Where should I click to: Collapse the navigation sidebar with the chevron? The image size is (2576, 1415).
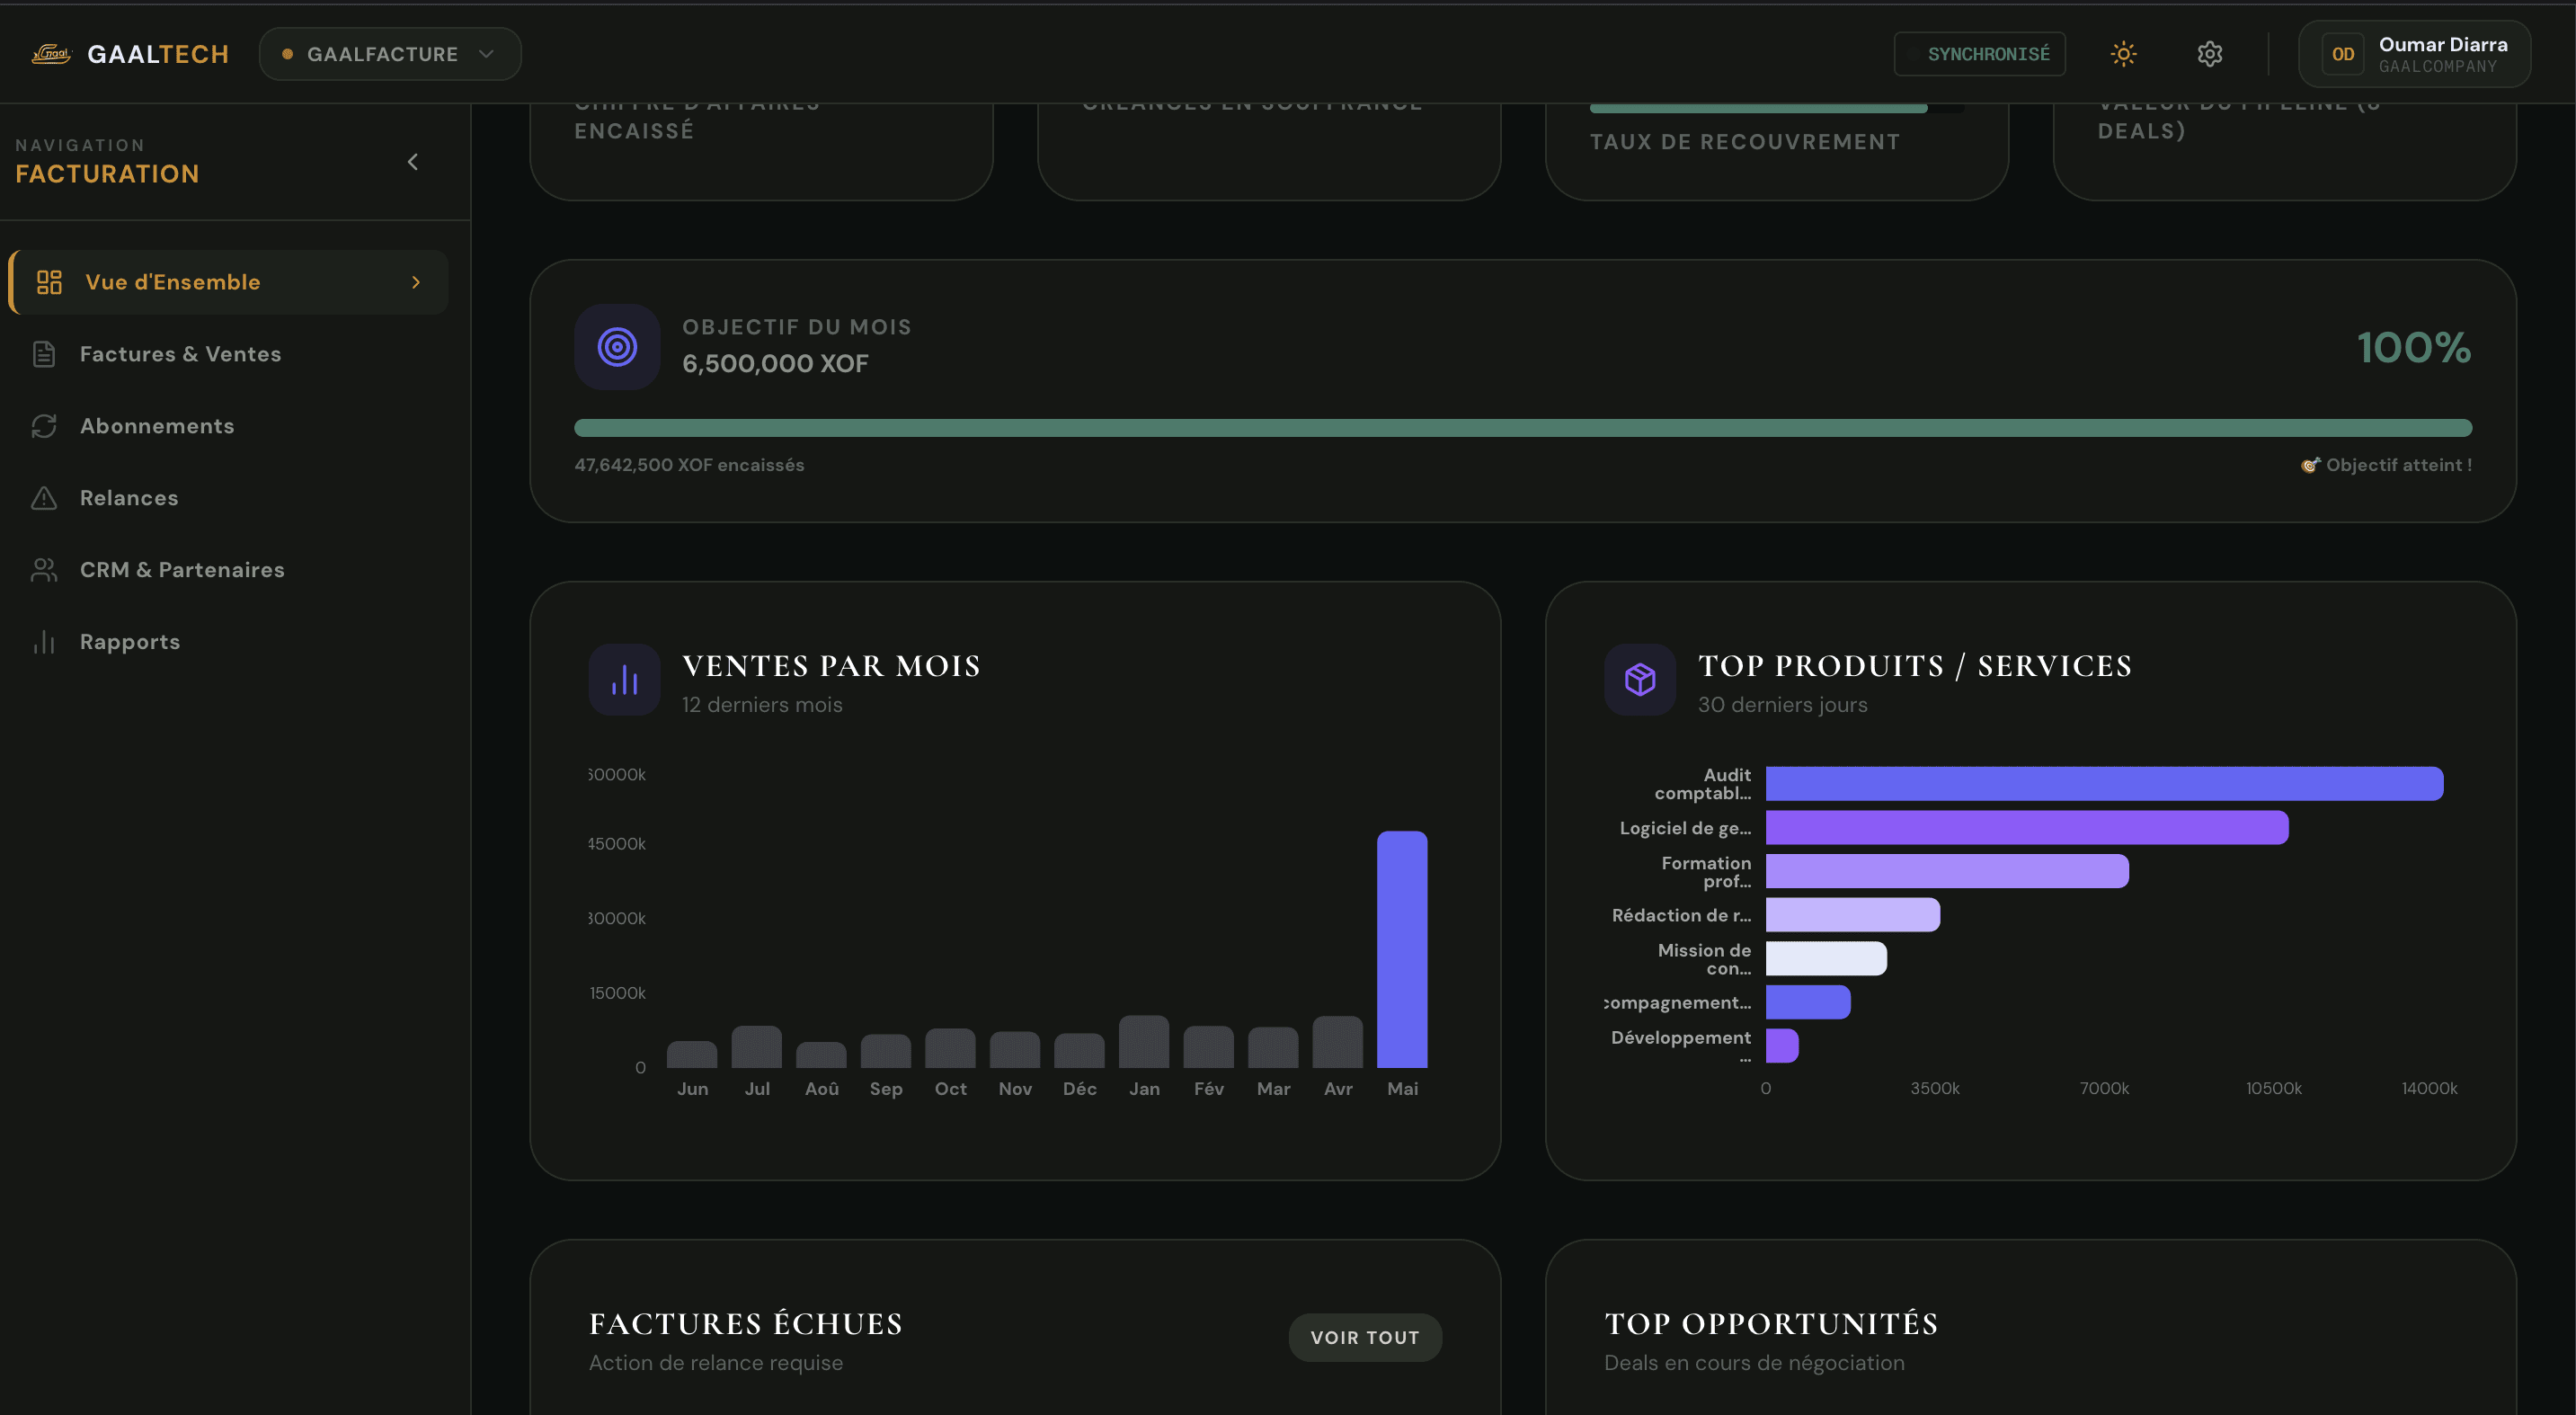tap(413, 162)
